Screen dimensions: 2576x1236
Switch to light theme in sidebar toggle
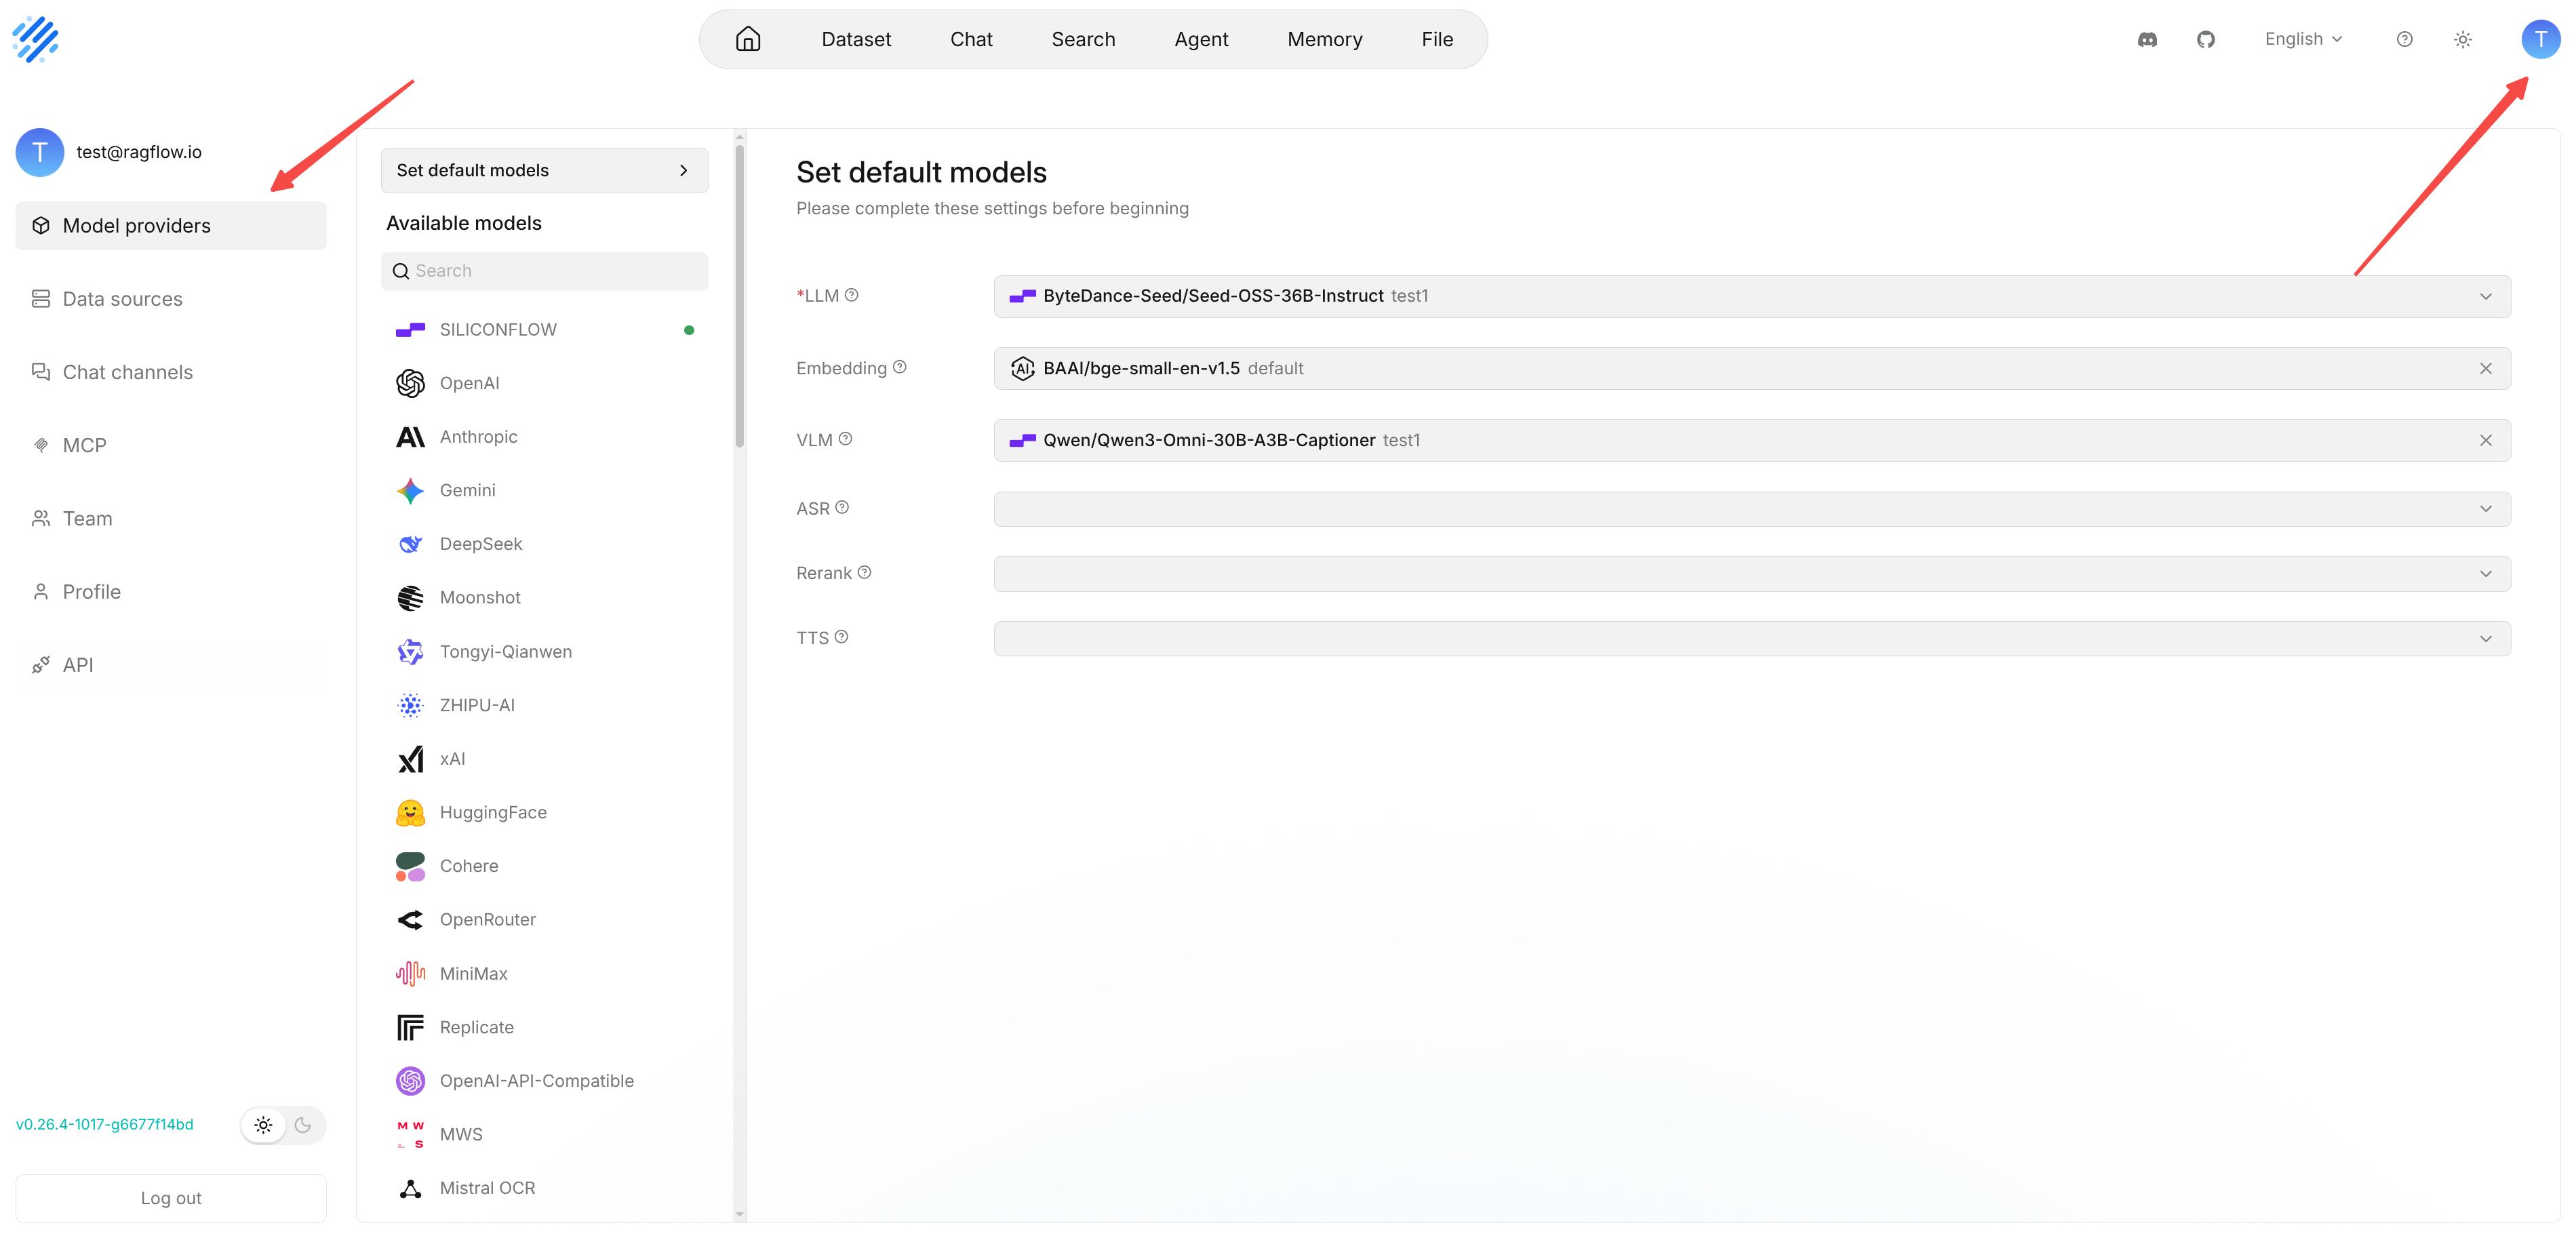tap(263, 1125)
